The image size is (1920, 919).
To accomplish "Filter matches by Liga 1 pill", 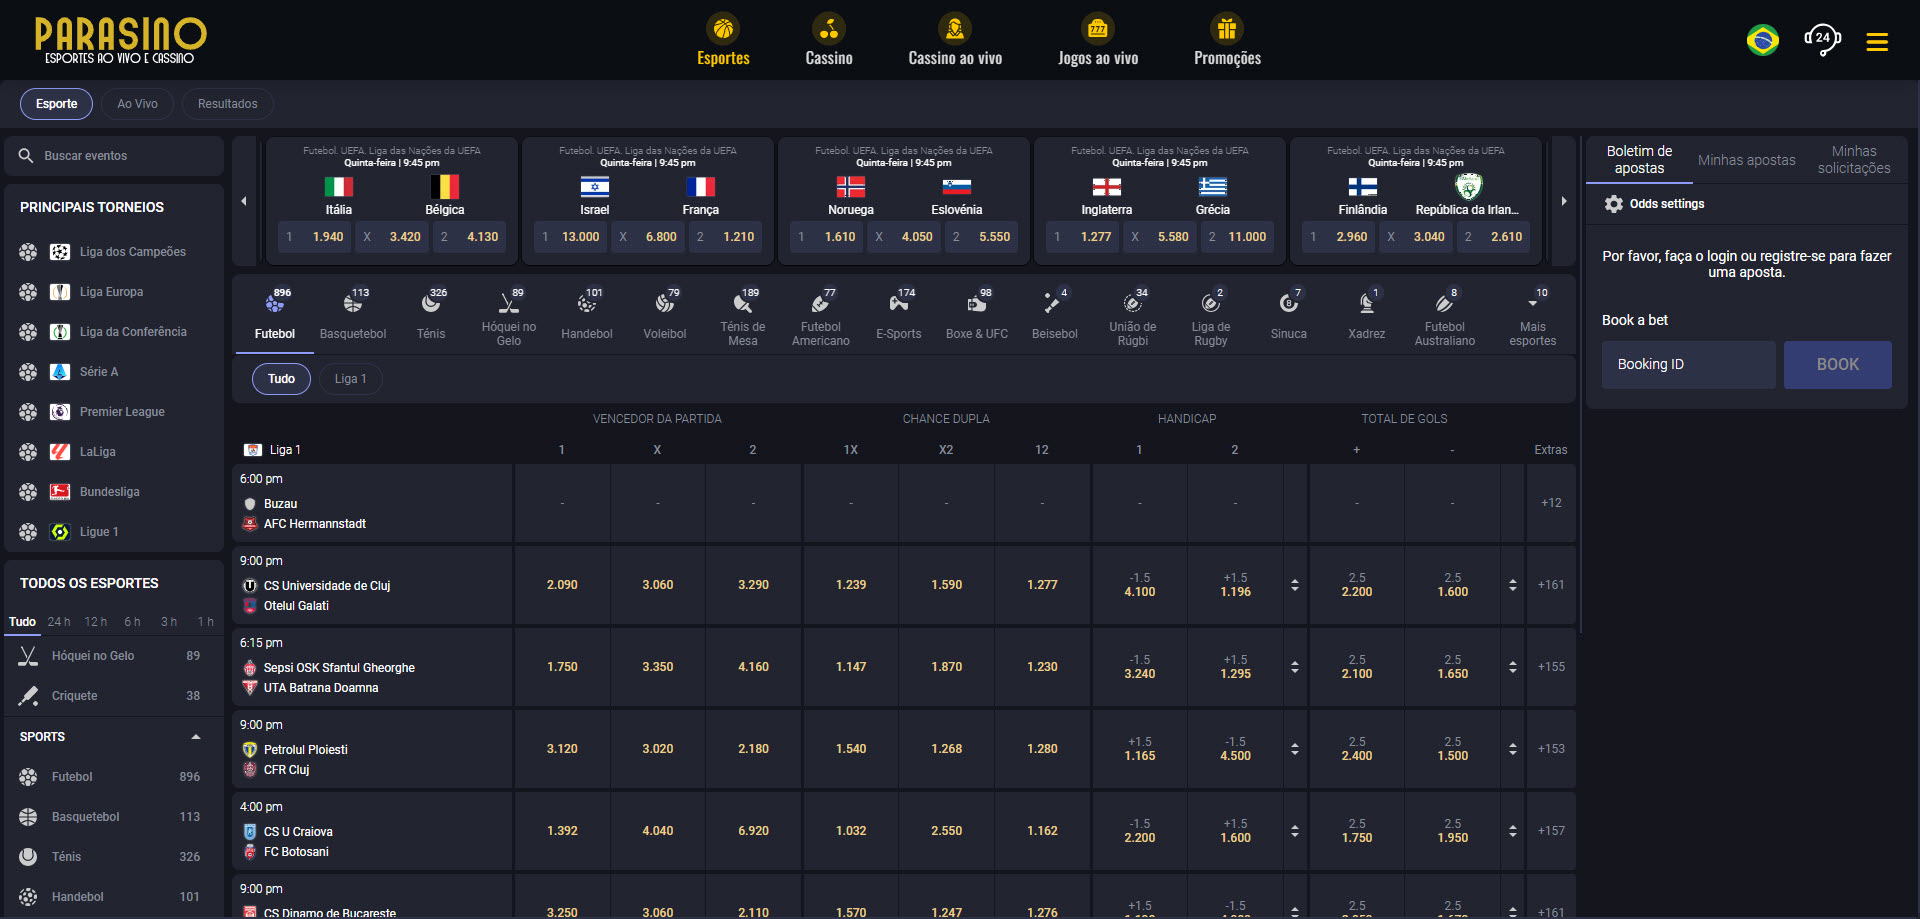I will 350,379.
